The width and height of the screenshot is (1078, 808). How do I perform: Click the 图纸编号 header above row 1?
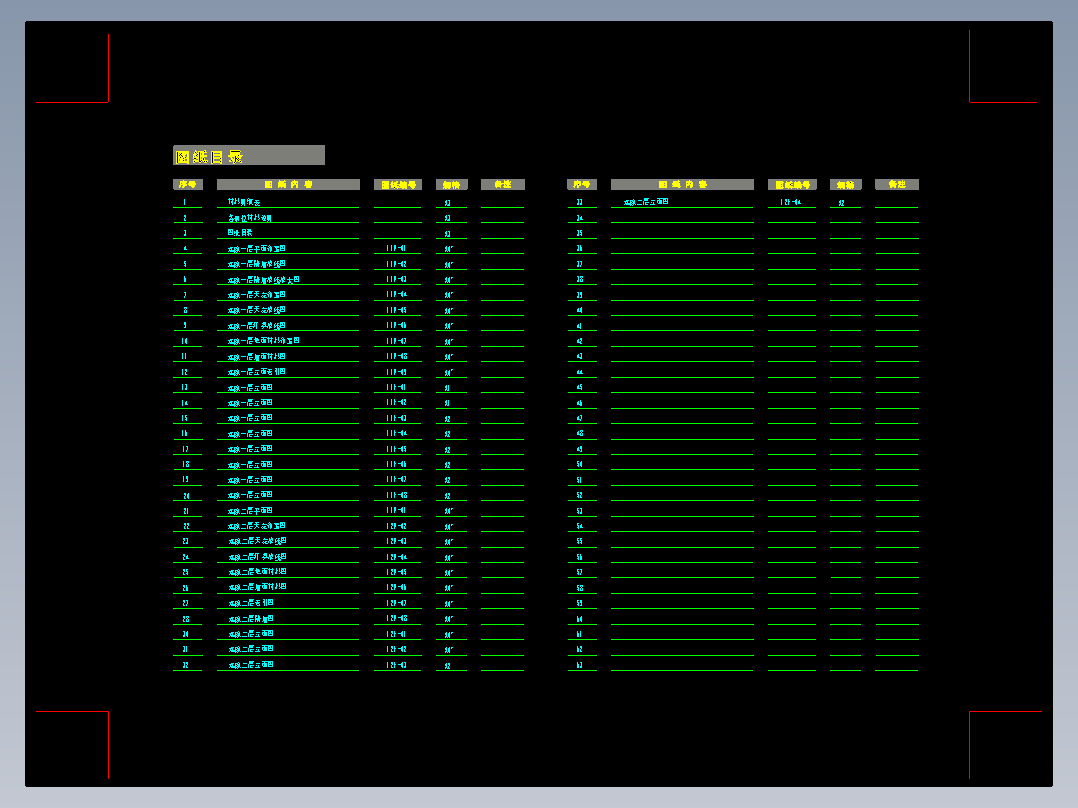click(398, 184)
